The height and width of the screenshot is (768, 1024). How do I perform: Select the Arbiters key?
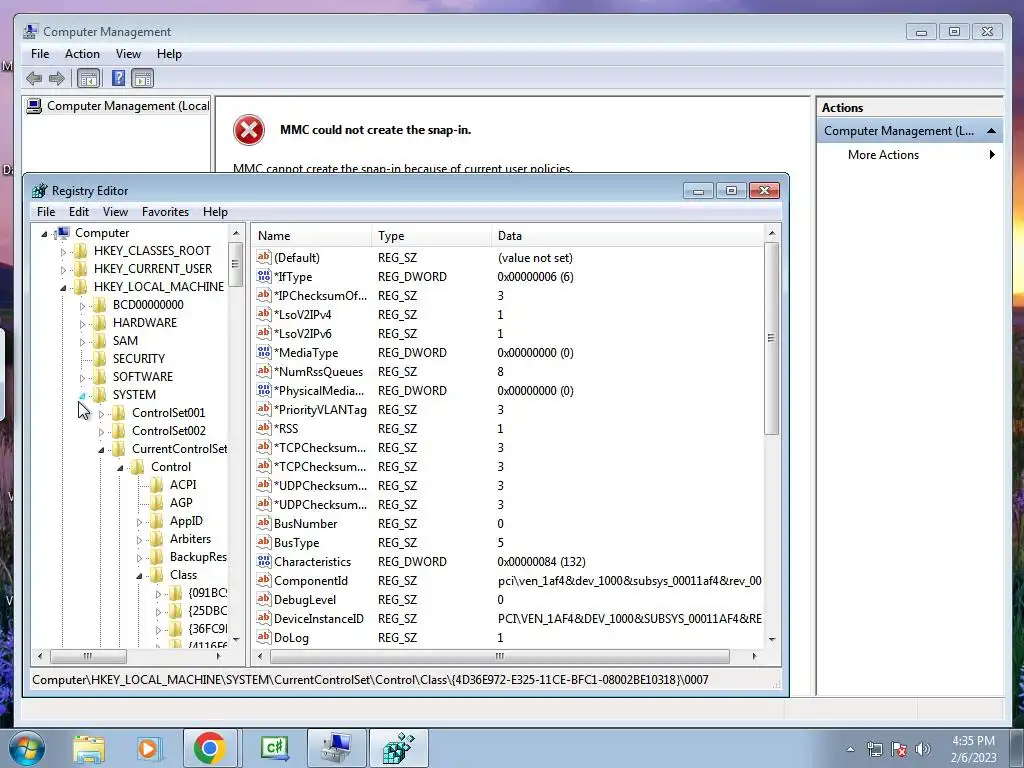tap(190, 539)
